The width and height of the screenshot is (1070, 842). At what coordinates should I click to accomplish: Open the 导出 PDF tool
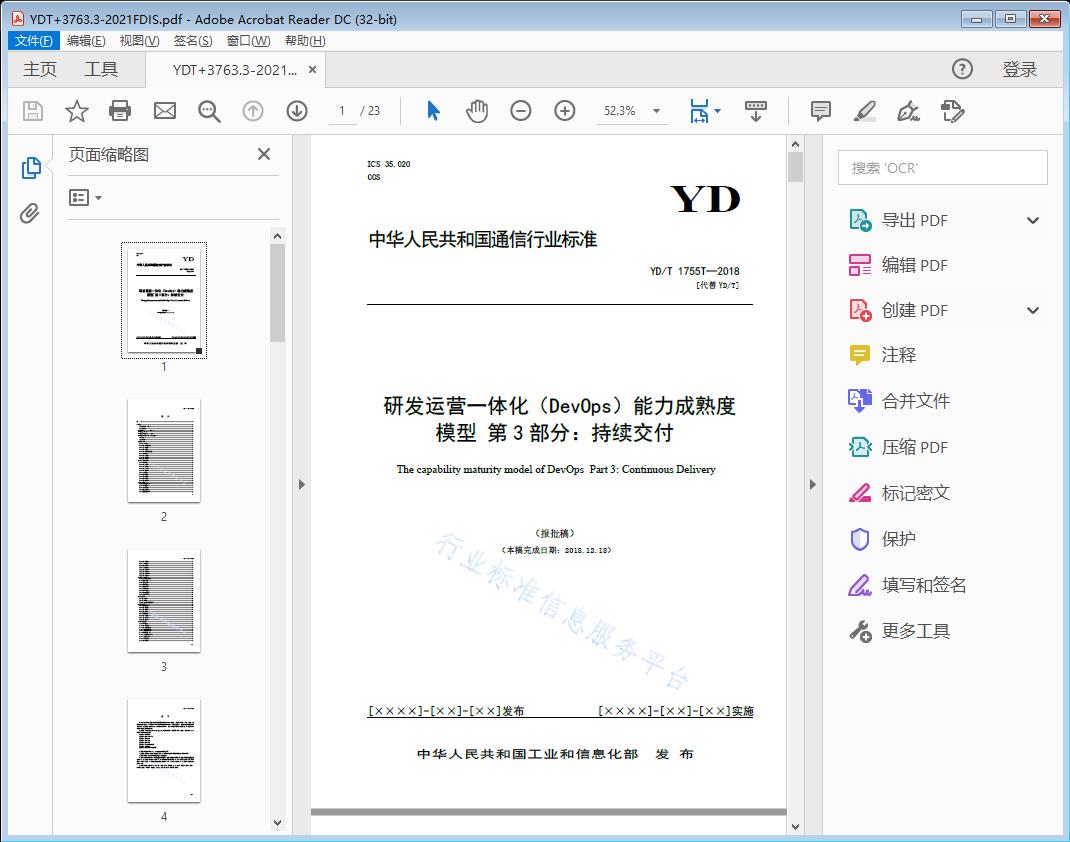click(916, 219)
